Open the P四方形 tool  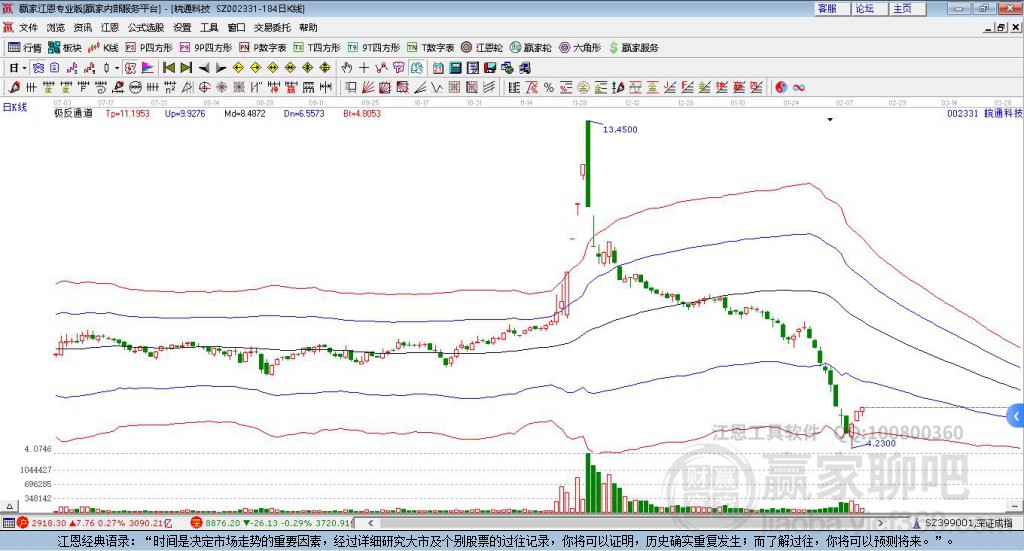149,48
